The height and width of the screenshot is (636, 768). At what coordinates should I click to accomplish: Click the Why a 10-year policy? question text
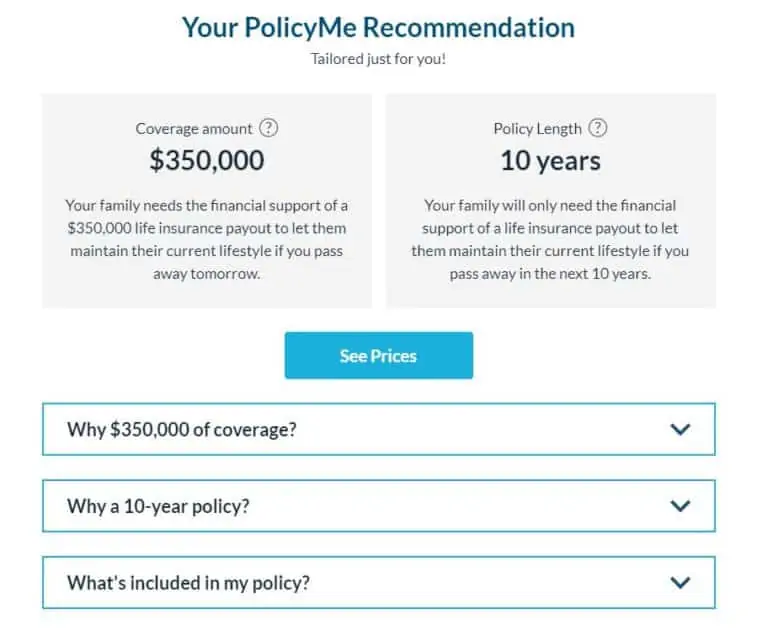pyautogui.click(x=158, y=506)
